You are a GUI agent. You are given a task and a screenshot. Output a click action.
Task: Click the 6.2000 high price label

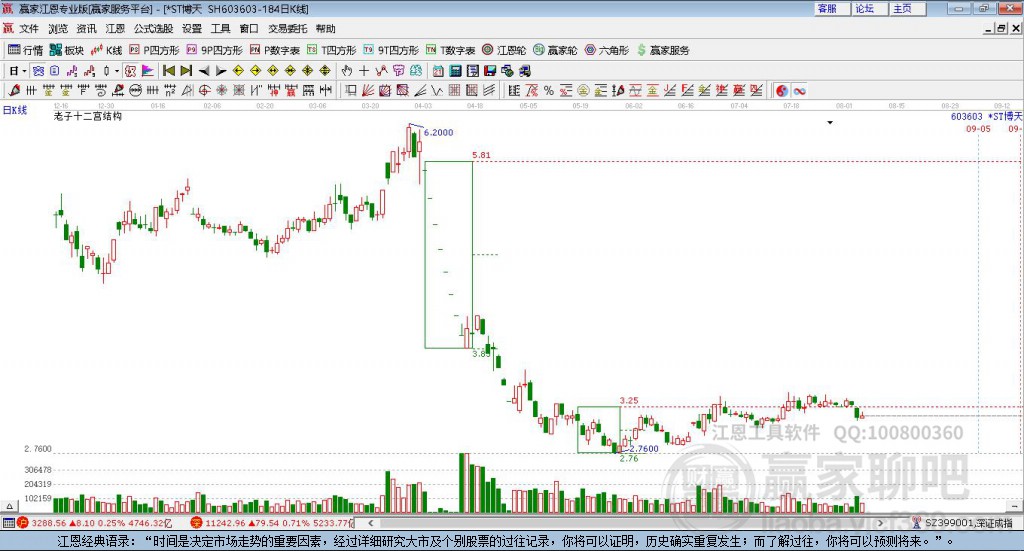click(x=438, y=133)
